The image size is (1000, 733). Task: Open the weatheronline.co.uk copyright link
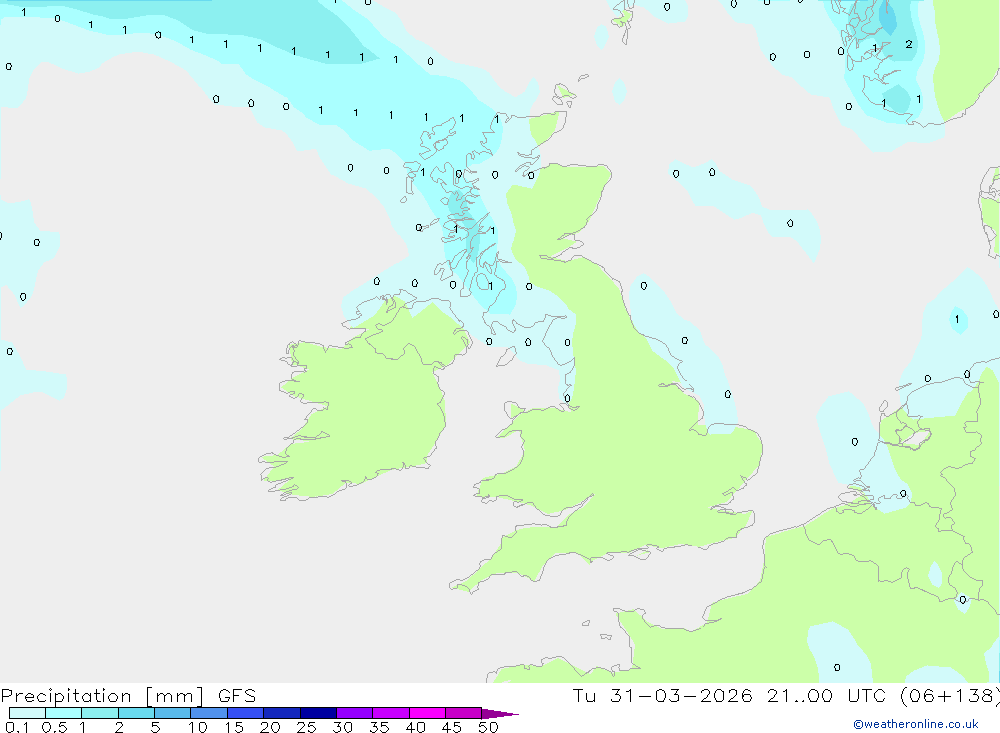[915, 724]
